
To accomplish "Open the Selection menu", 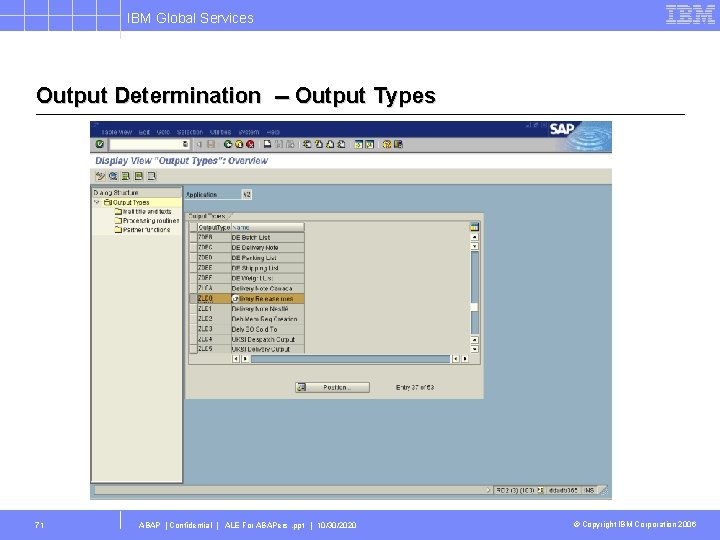I will [190, 132].
